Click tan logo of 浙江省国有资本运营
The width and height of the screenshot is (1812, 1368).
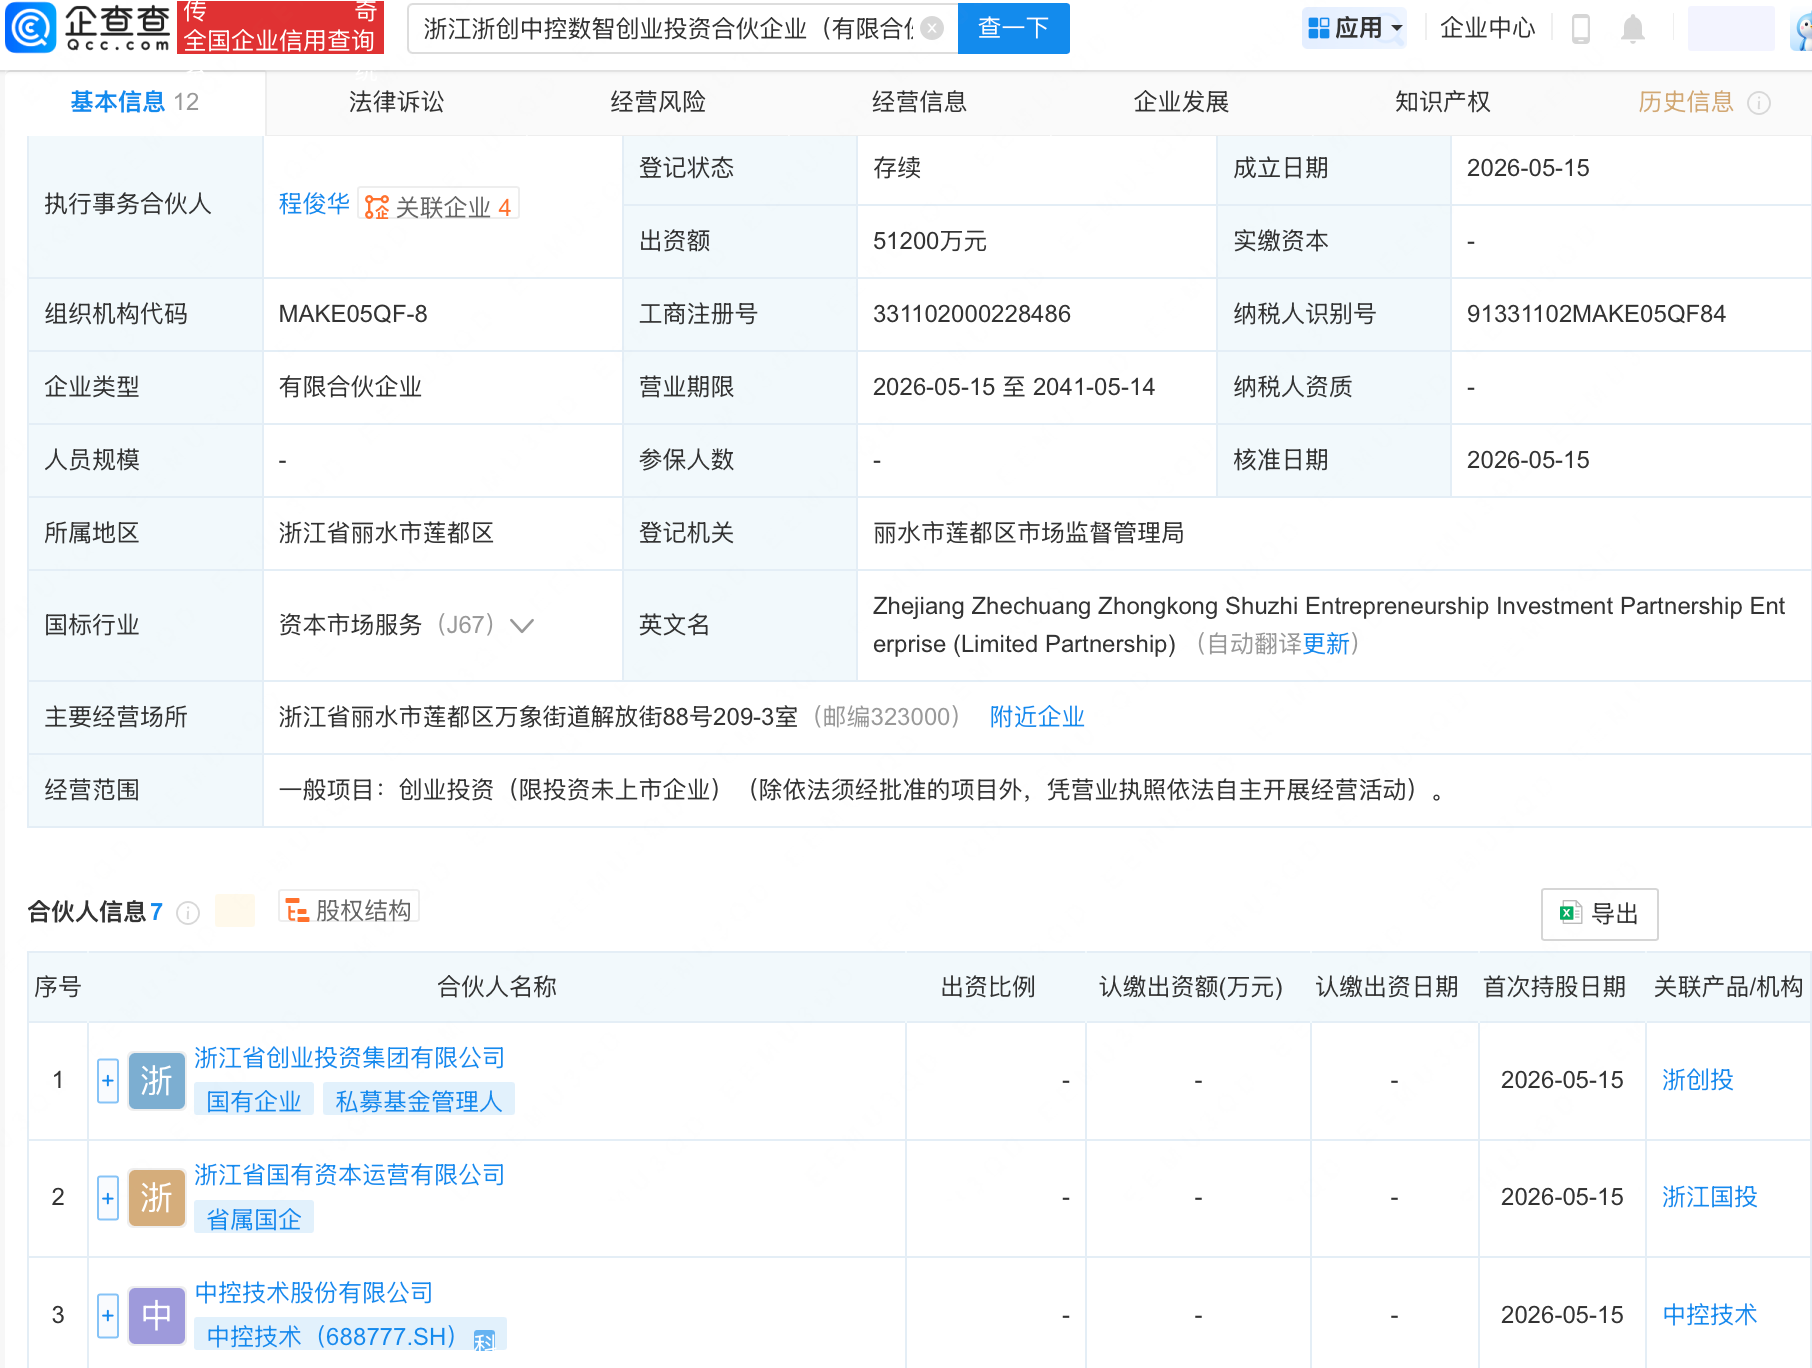point(157,1197)
